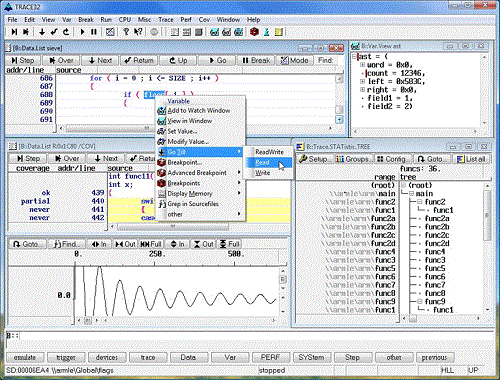Click the Mode toggle icon in main toolbar
500x380 pixels.
tap(110, 32)
